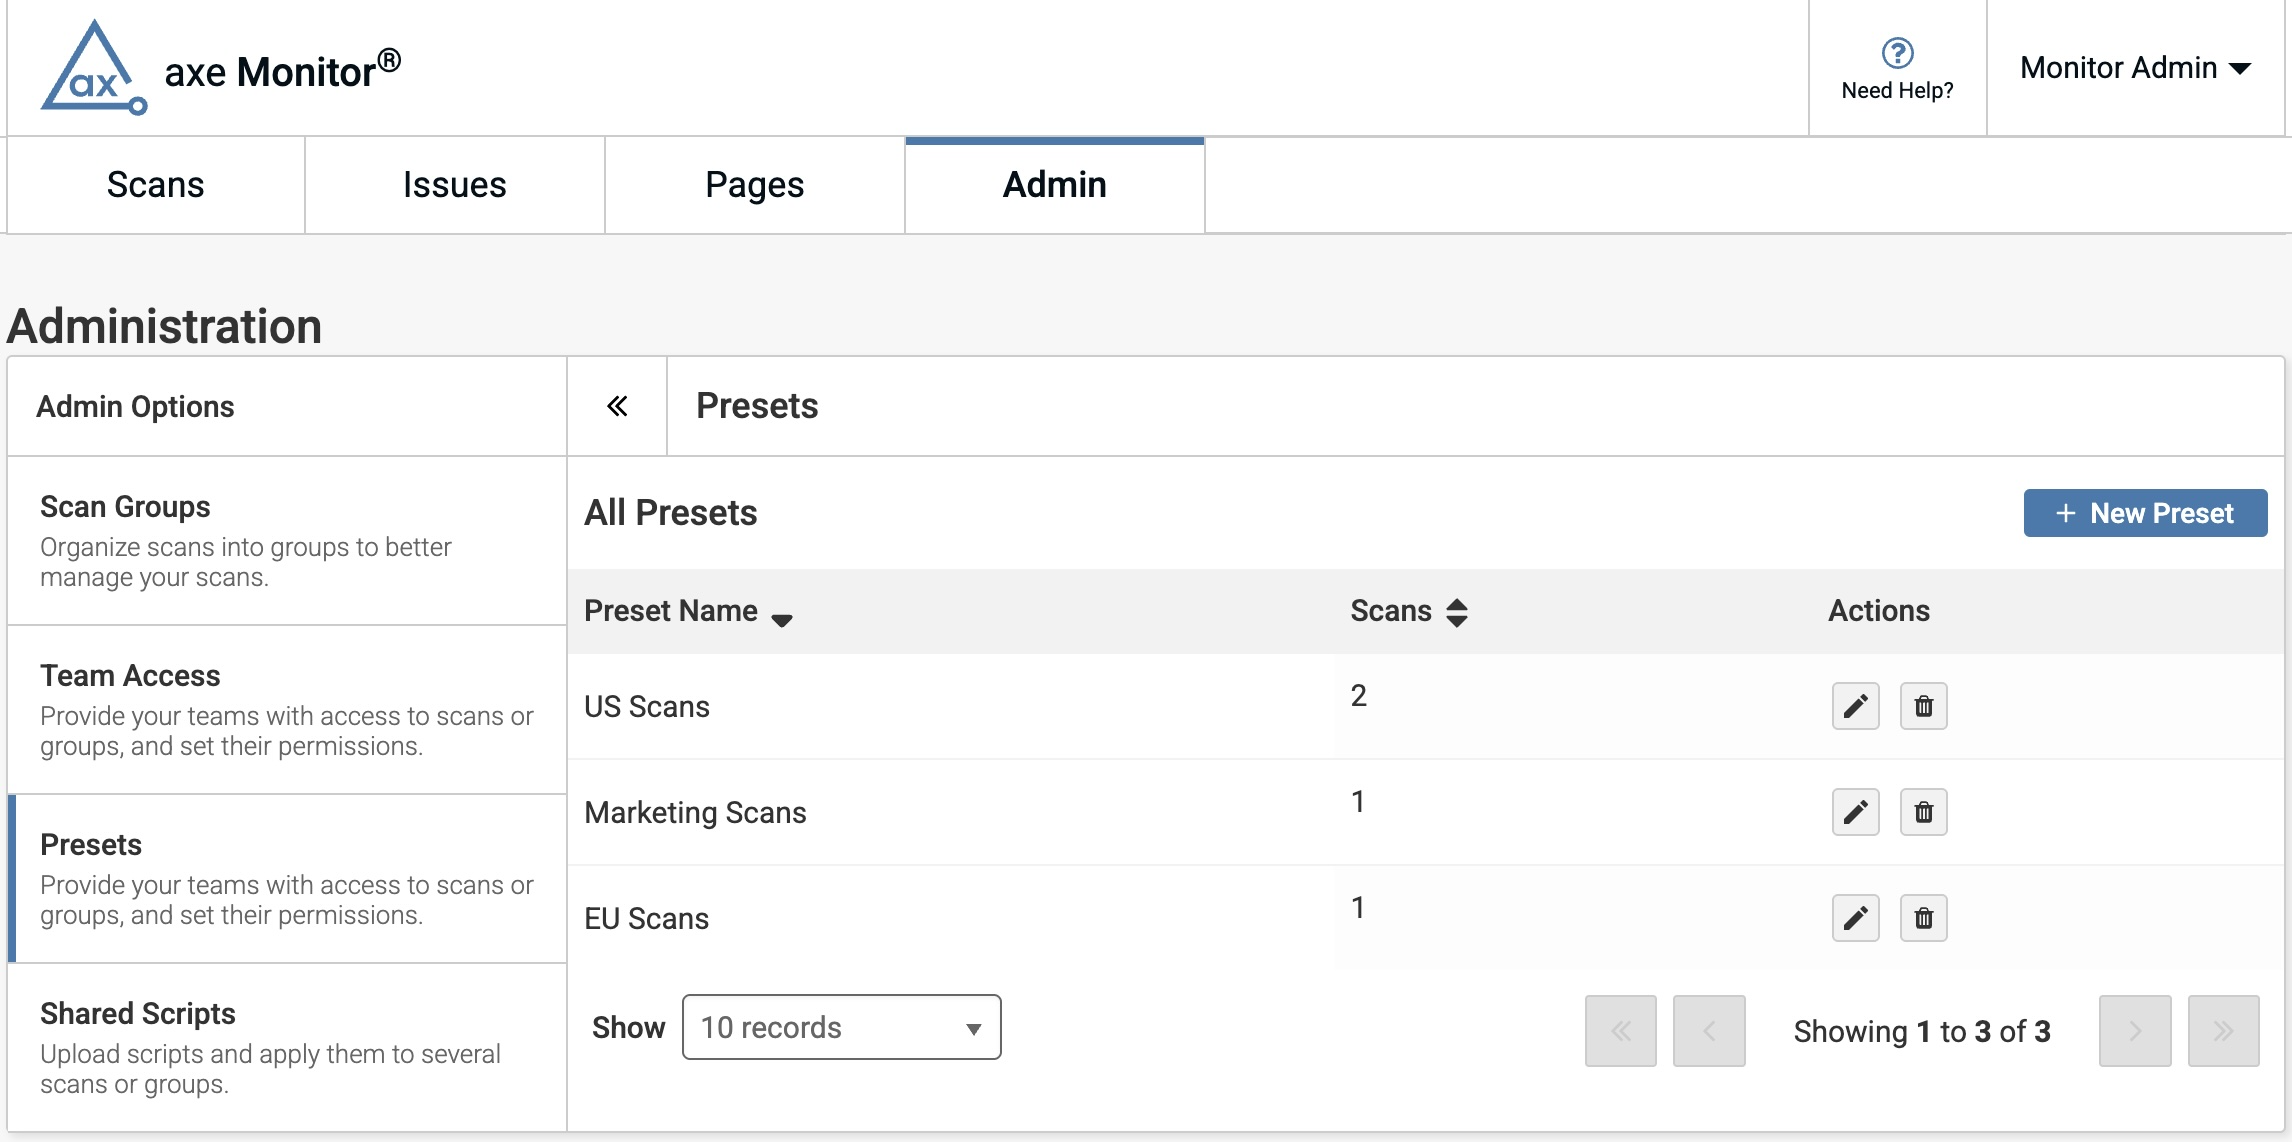The image size is (2292, 1142).
Task: Go to the Pages tab
Action: (x=755, y=185)
